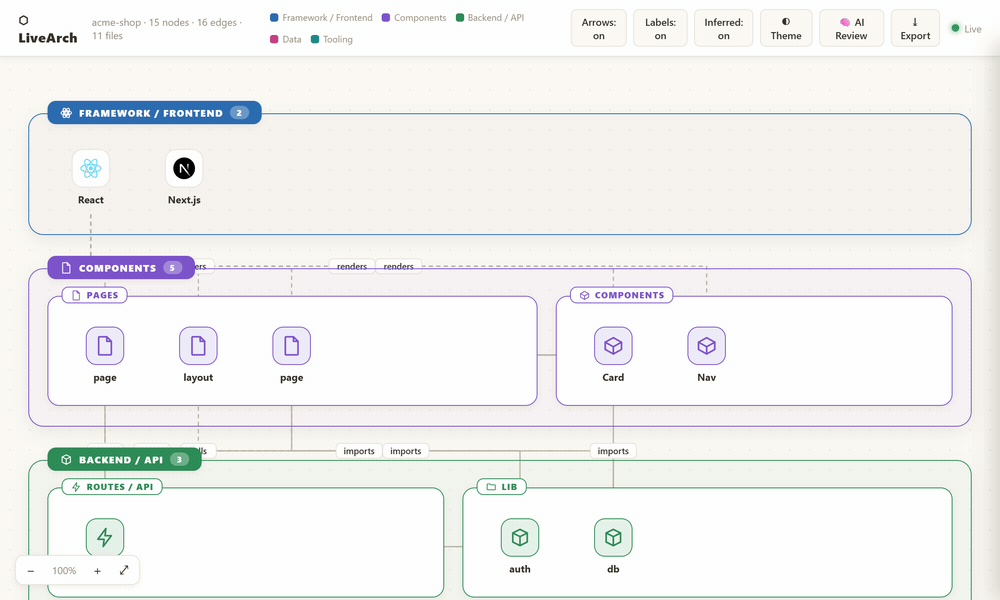Collapse the Framework / Frontend group header
The image size is (1000, 600).
154,113
